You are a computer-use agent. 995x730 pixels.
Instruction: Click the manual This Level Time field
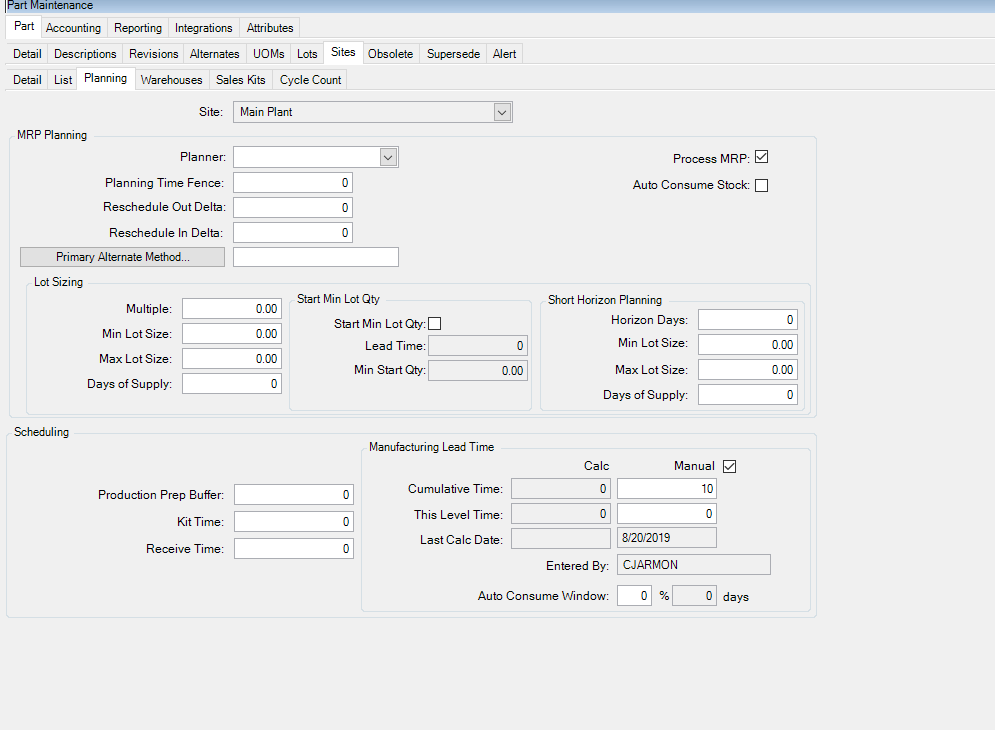pyautogui.click(x=667, y=514)
